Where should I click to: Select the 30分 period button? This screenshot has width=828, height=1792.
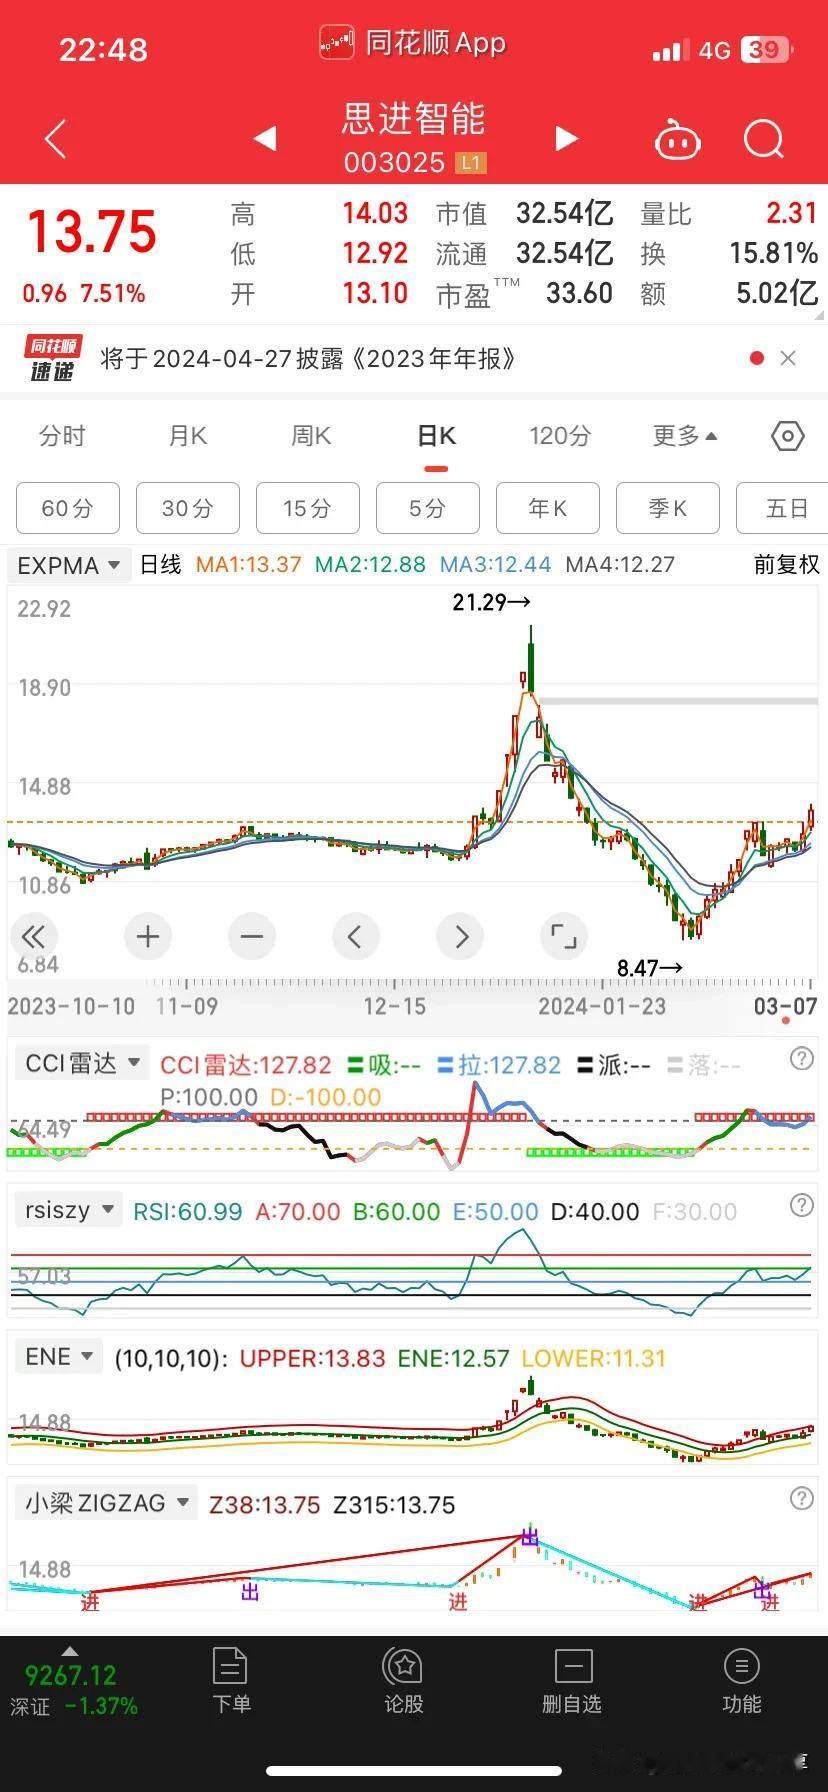point(188,508)
